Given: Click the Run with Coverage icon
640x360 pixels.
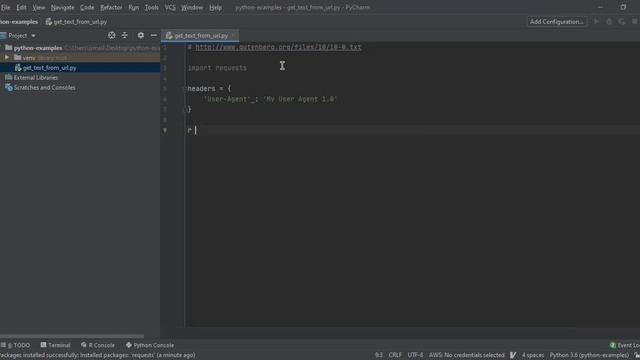Looking at the screenshot, I should pos(622,22).
